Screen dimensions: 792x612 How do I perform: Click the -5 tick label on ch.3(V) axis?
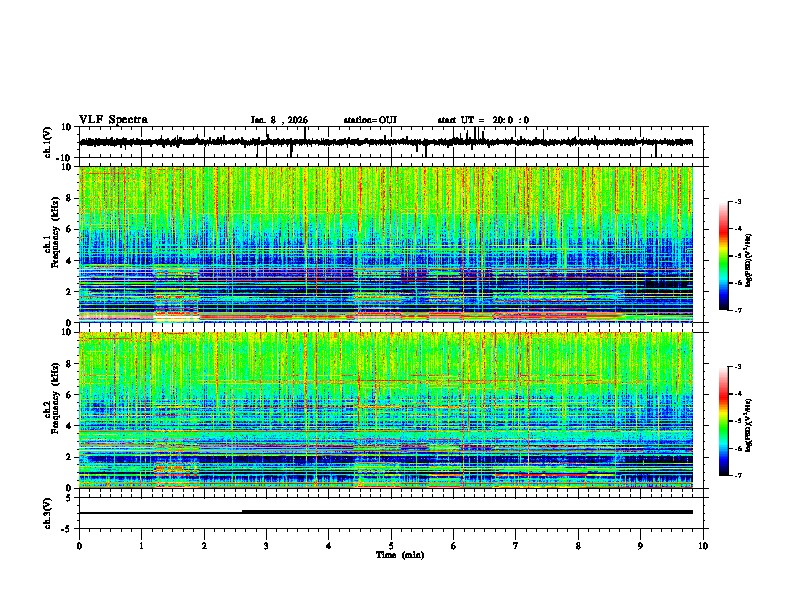pos(67,529)
